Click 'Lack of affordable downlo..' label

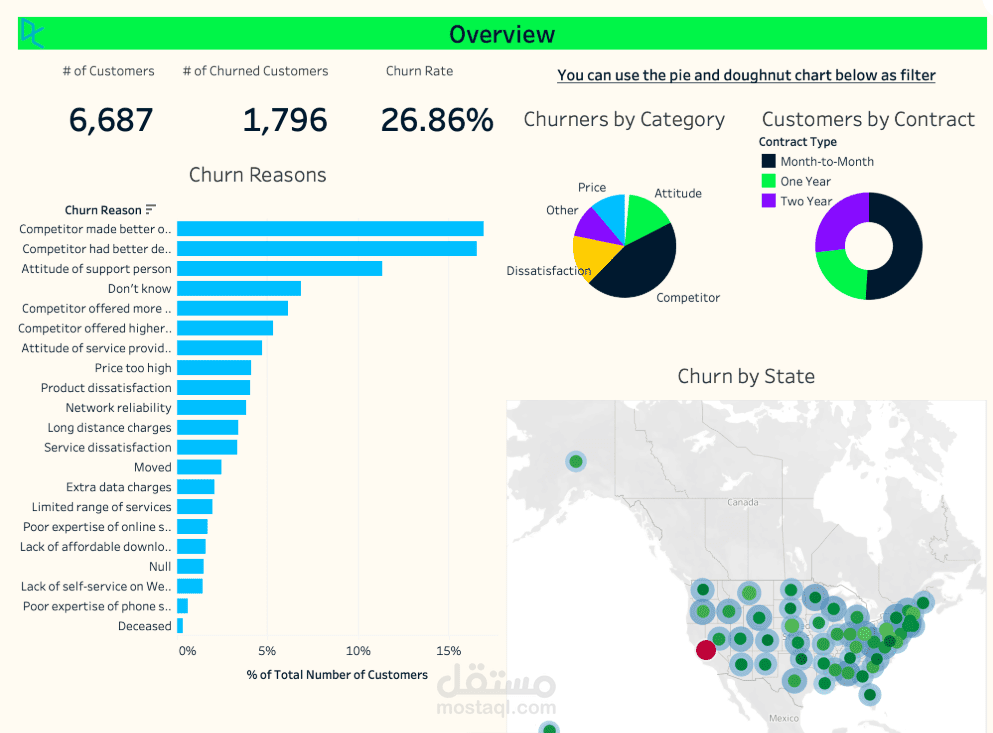click(x=96, y=546)
